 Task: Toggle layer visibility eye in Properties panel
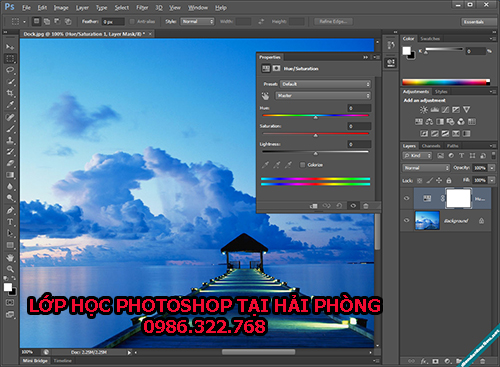[353, 206]
